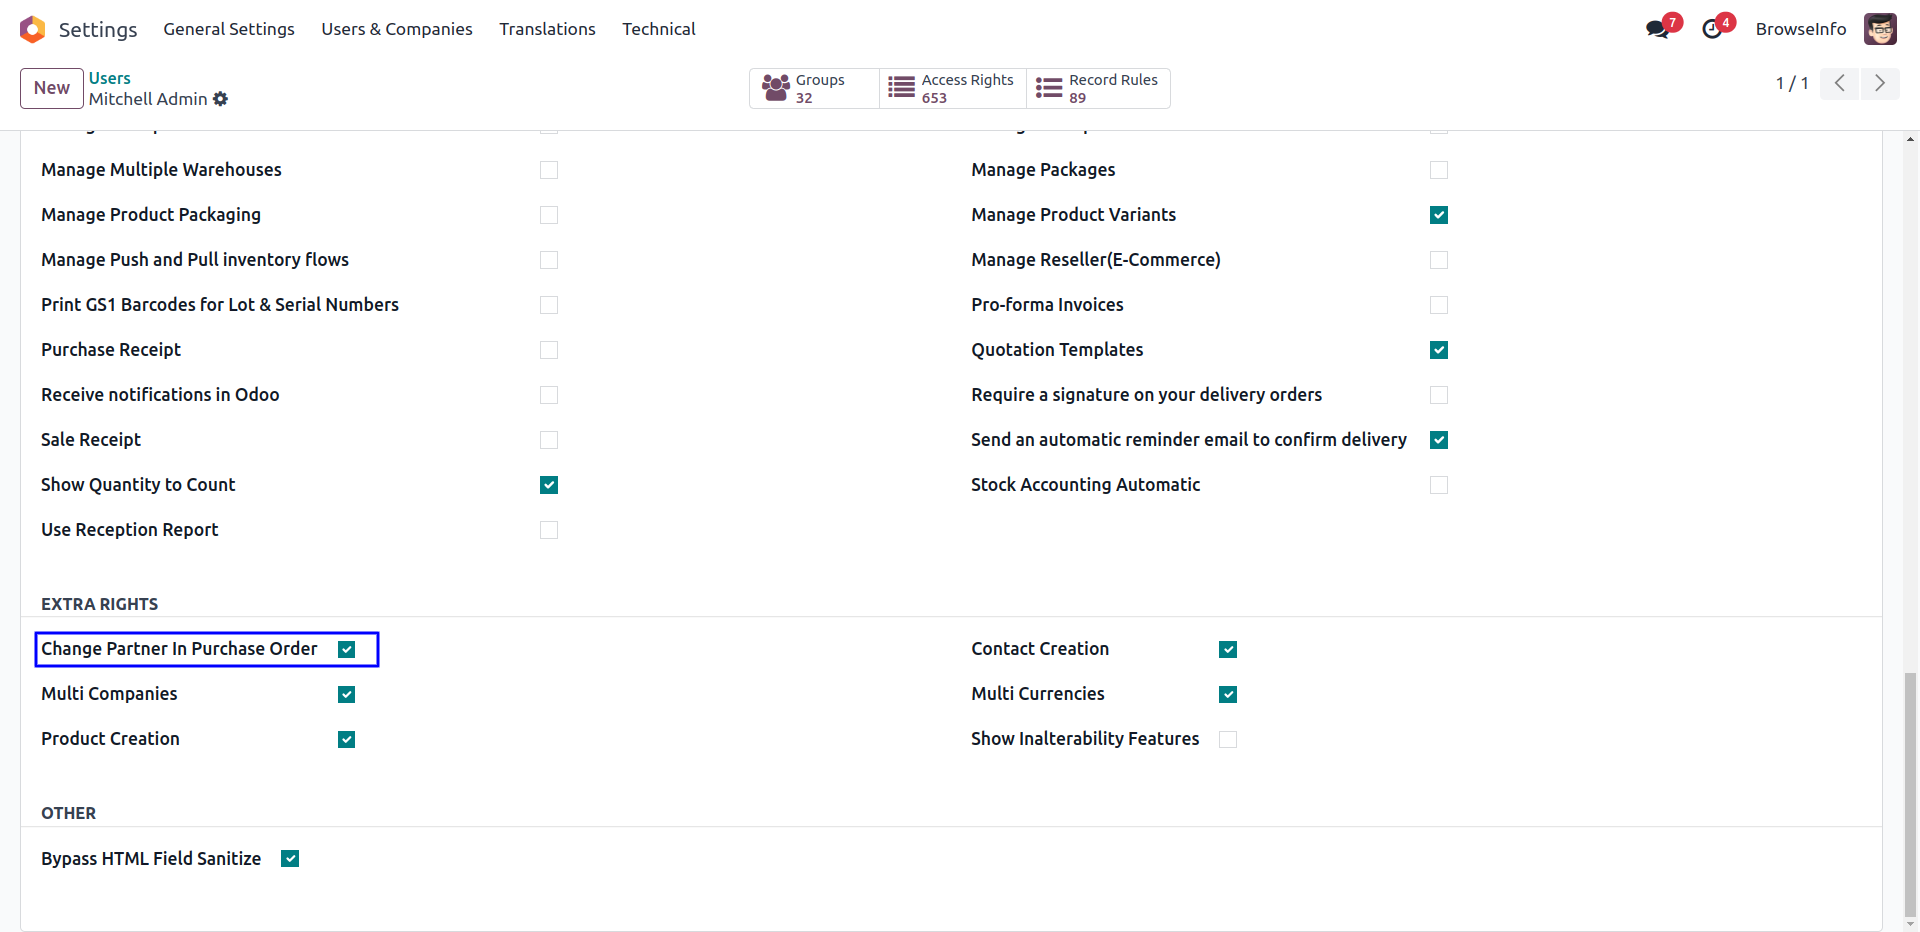Image resolution: width=1920 pixels, height=932 pixels.
Task: Open the activities clock icon
Action: click(x=1712, y=29)
